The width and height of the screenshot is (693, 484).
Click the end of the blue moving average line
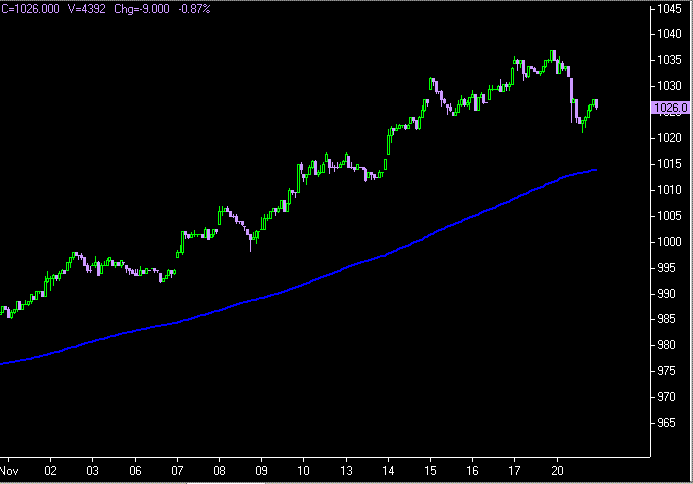[x=596, y=170]
